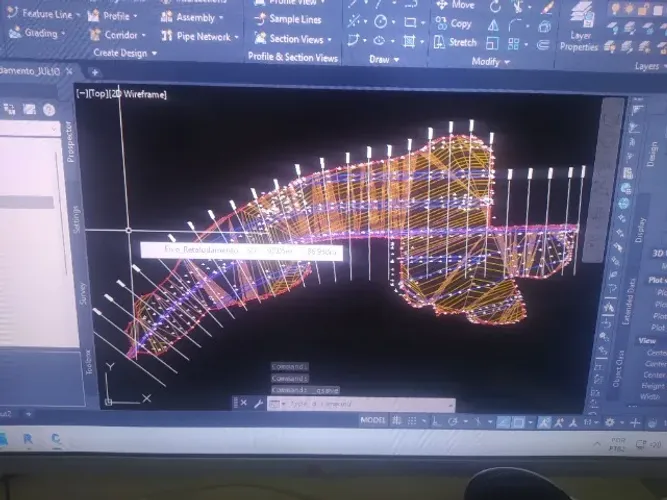The width and height of the screenshot is (667, 500).
Task: Click the Assembly tool
Action: click(188, 17)
